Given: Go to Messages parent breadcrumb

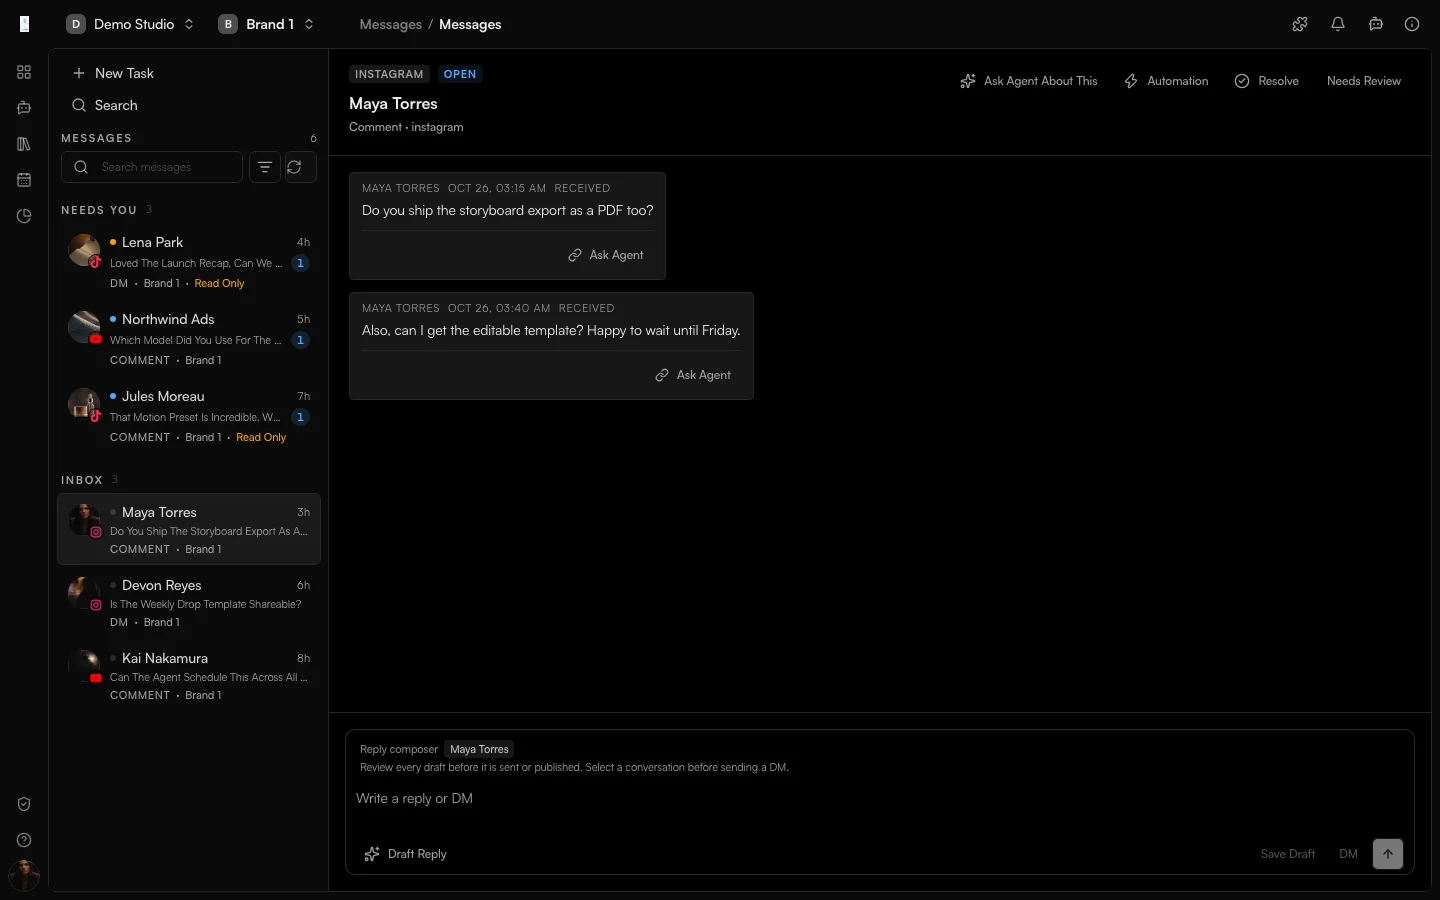Looking at the screenshot, I should tap(390, 24).
